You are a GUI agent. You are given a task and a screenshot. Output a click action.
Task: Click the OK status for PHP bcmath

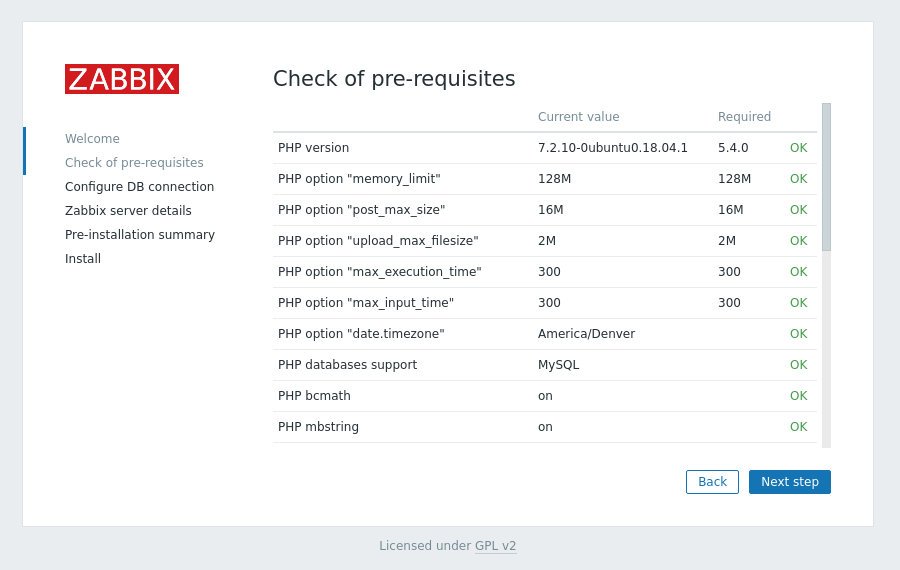798,395
